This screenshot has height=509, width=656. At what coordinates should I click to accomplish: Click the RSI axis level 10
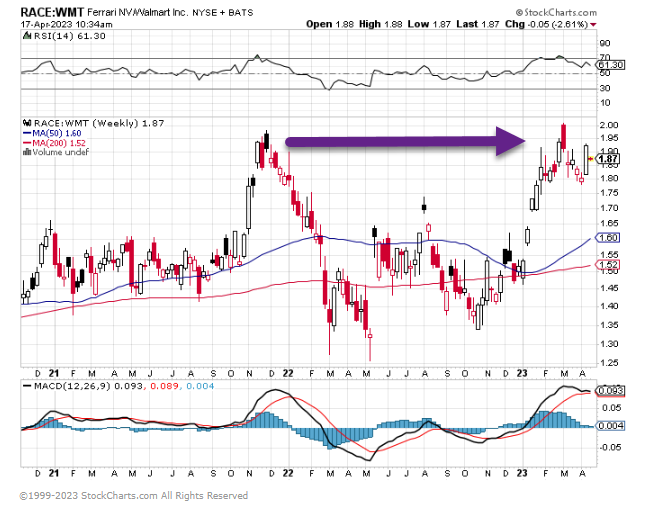tap(605, 103)
